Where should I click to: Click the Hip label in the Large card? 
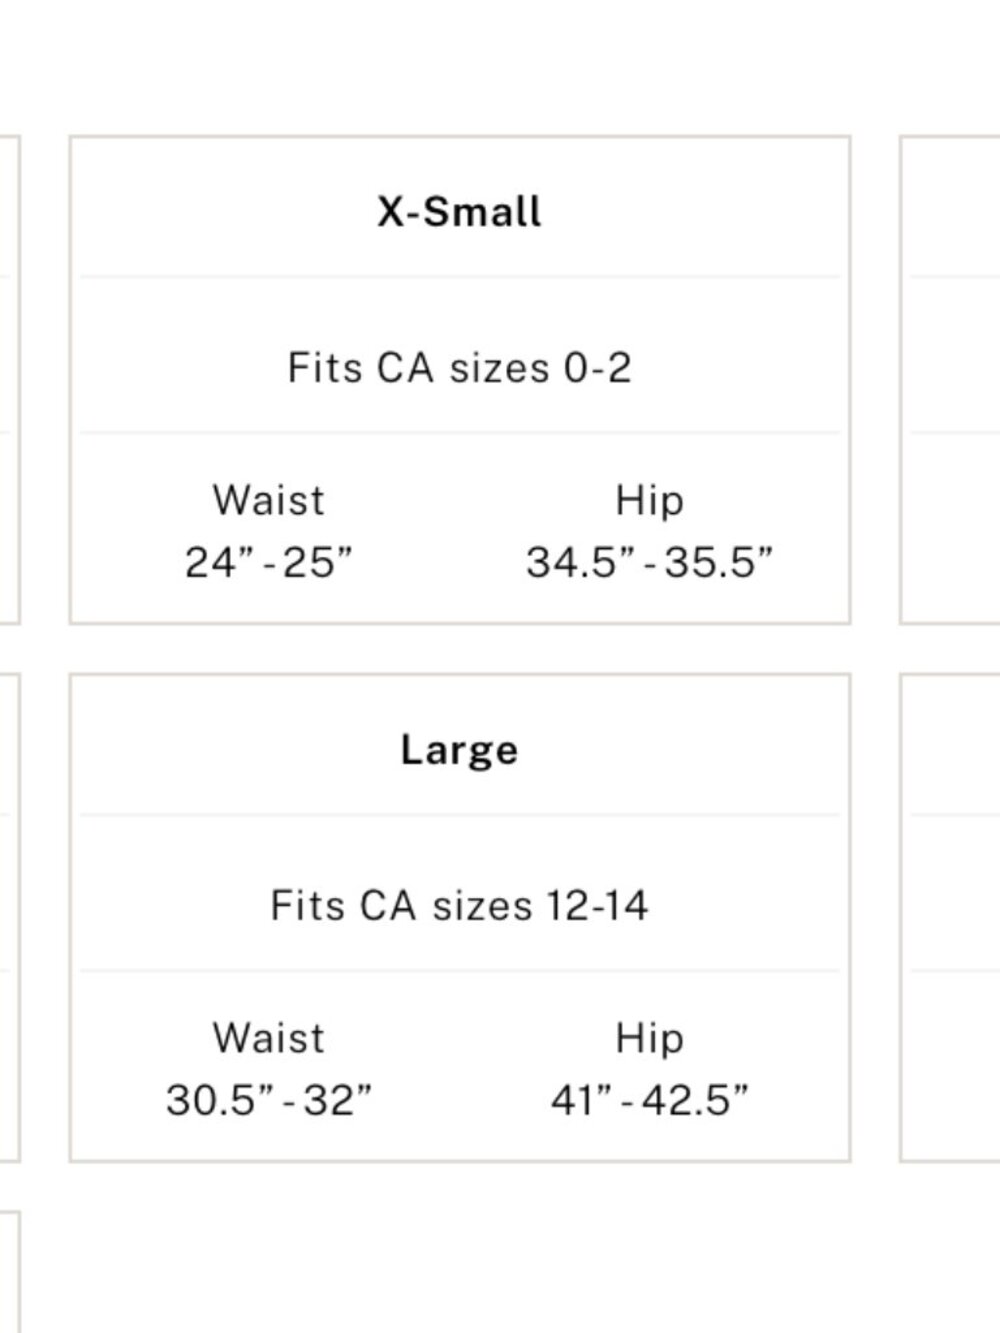[x=649, y=1038]
